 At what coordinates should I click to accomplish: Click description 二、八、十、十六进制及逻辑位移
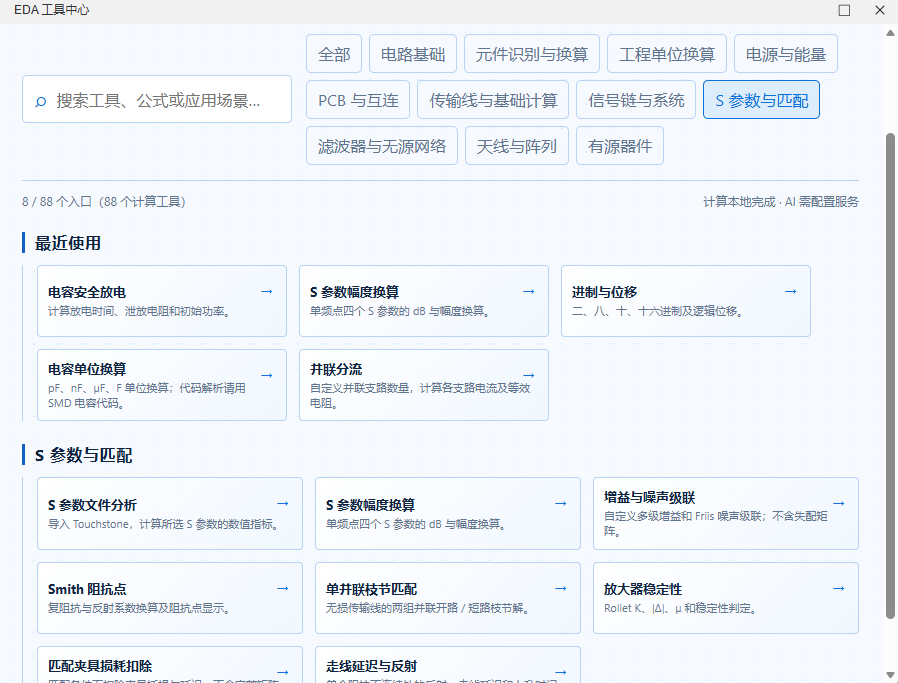click(657, 311)
